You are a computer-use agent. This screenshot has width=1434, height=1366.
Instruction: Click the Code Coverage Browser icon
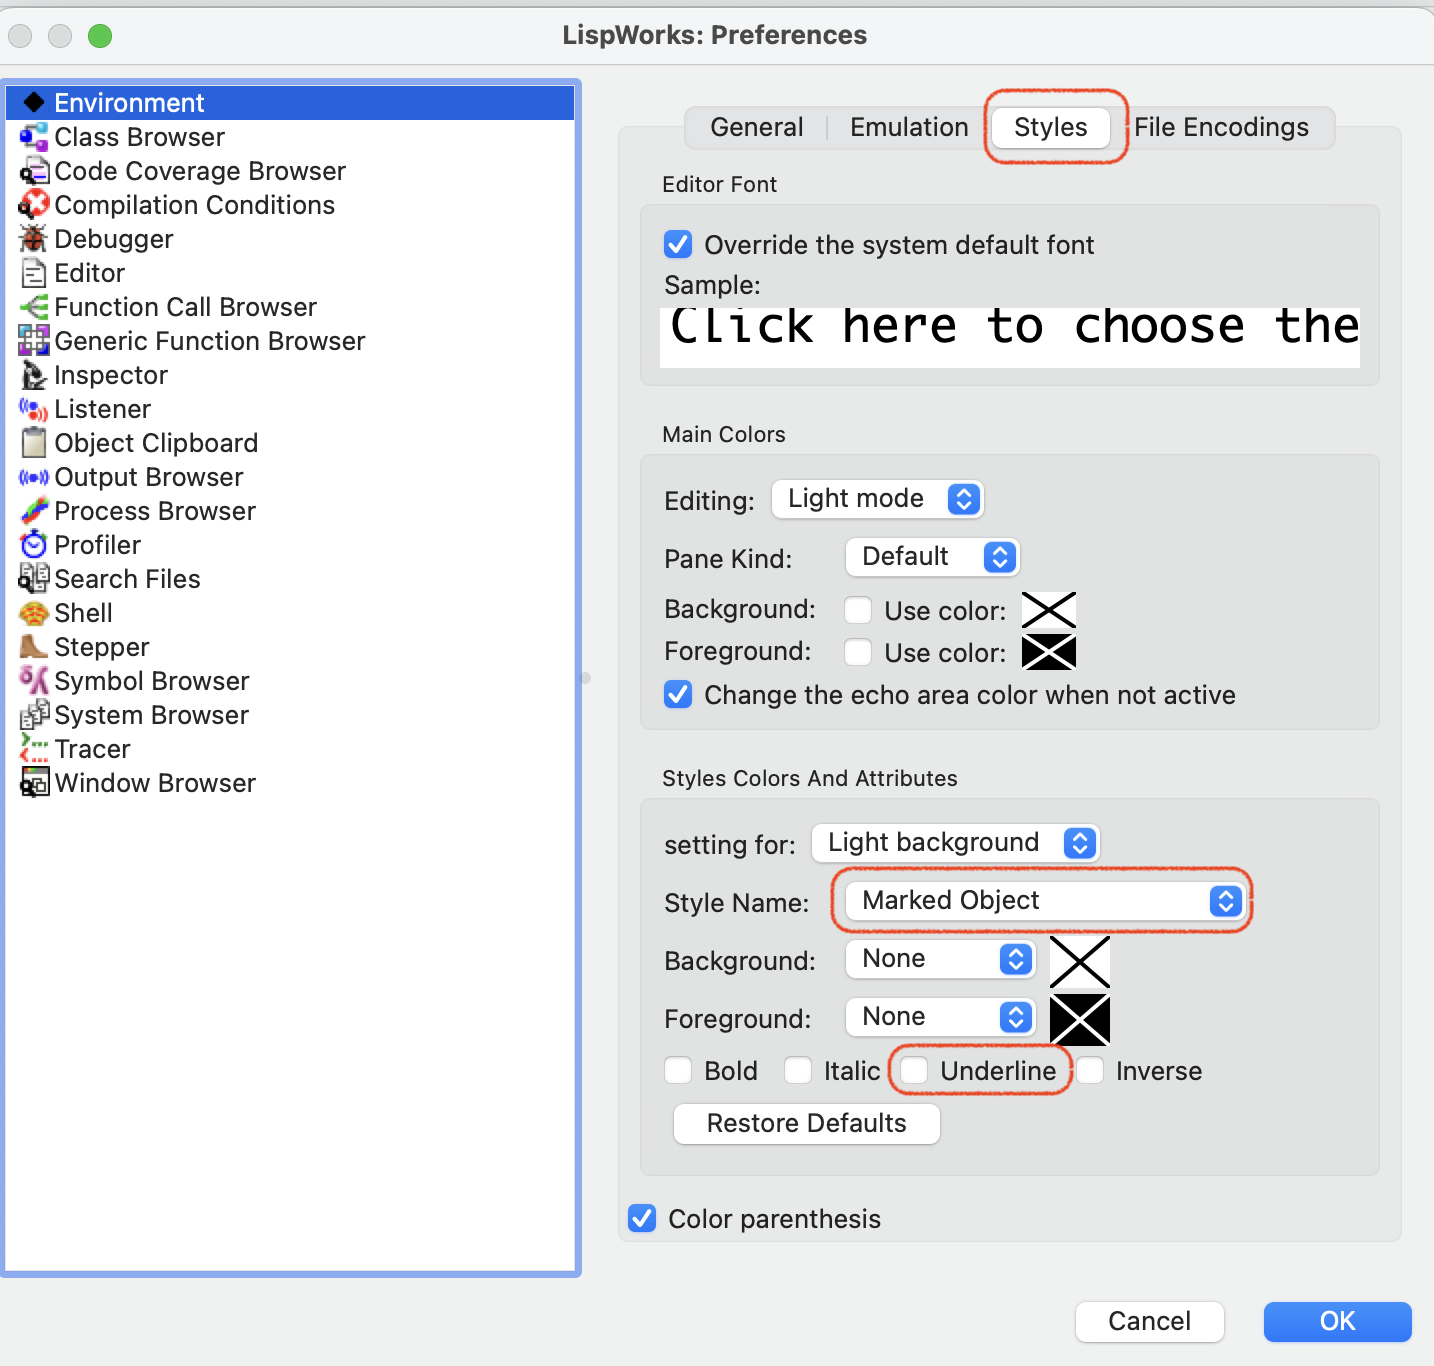coord(34,170)
